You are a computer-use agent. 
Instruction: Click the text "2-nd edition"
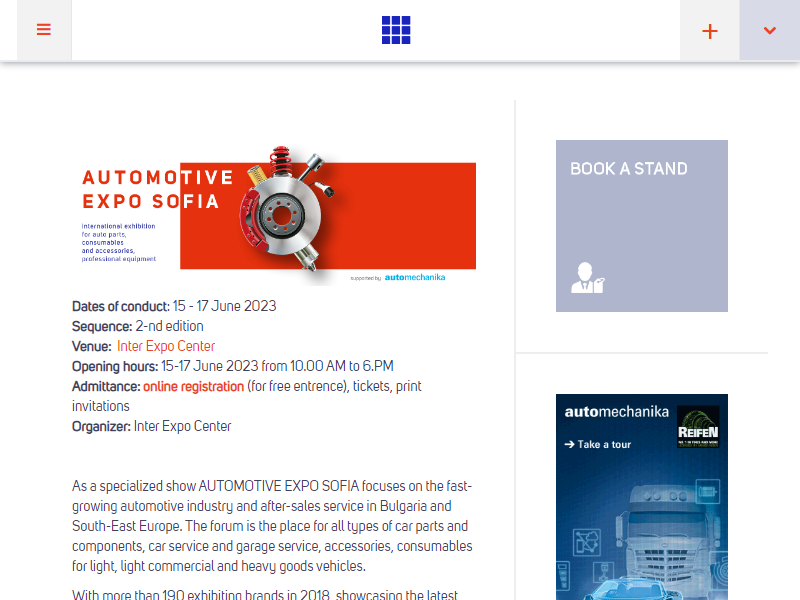pyautogui.click(x=169, y=326)
